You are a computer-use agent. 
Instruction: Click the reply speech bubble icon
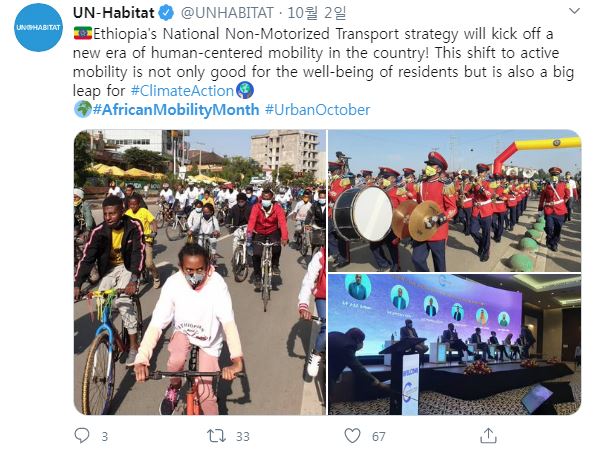tap(82, 435)
